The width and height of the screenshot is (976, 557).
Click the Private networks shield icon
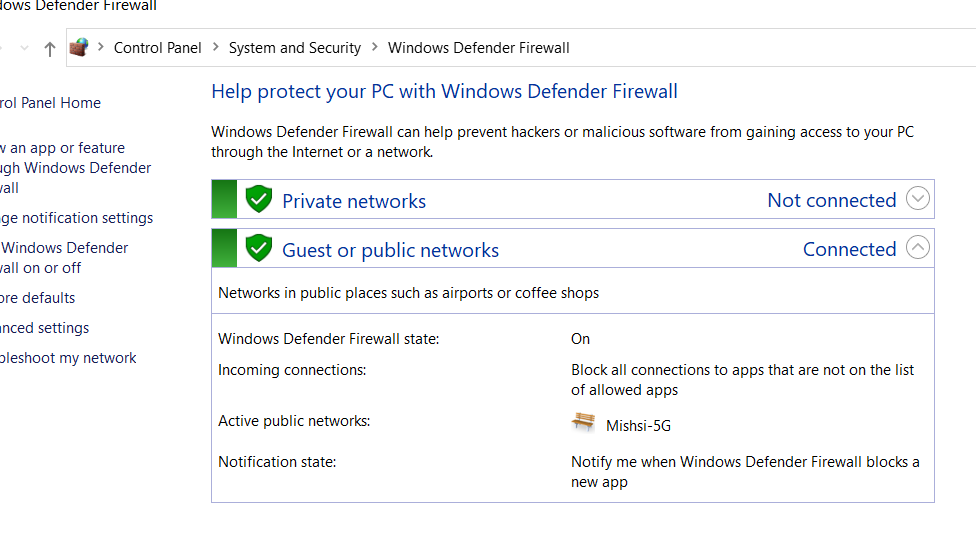click(x=258, y=199)
